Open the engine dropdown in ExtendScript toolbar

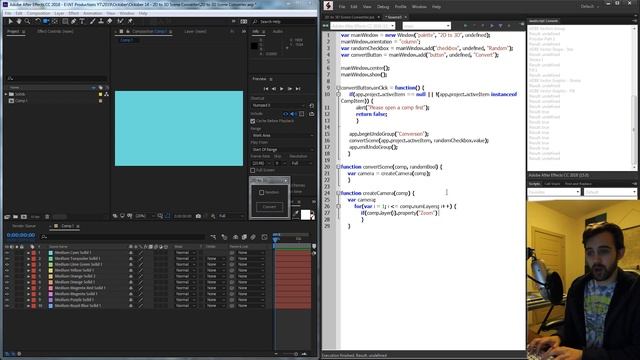426,26
